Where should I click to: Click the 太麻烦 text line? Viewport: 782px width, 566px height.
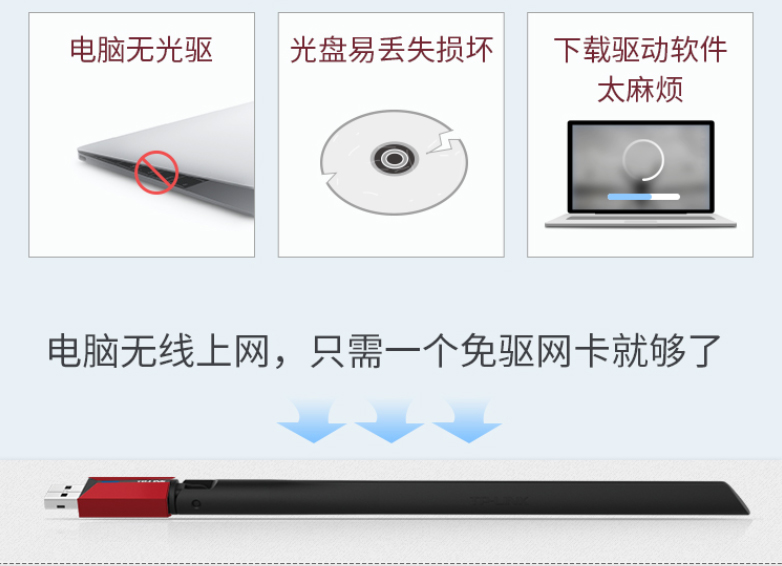click(640, 89)
